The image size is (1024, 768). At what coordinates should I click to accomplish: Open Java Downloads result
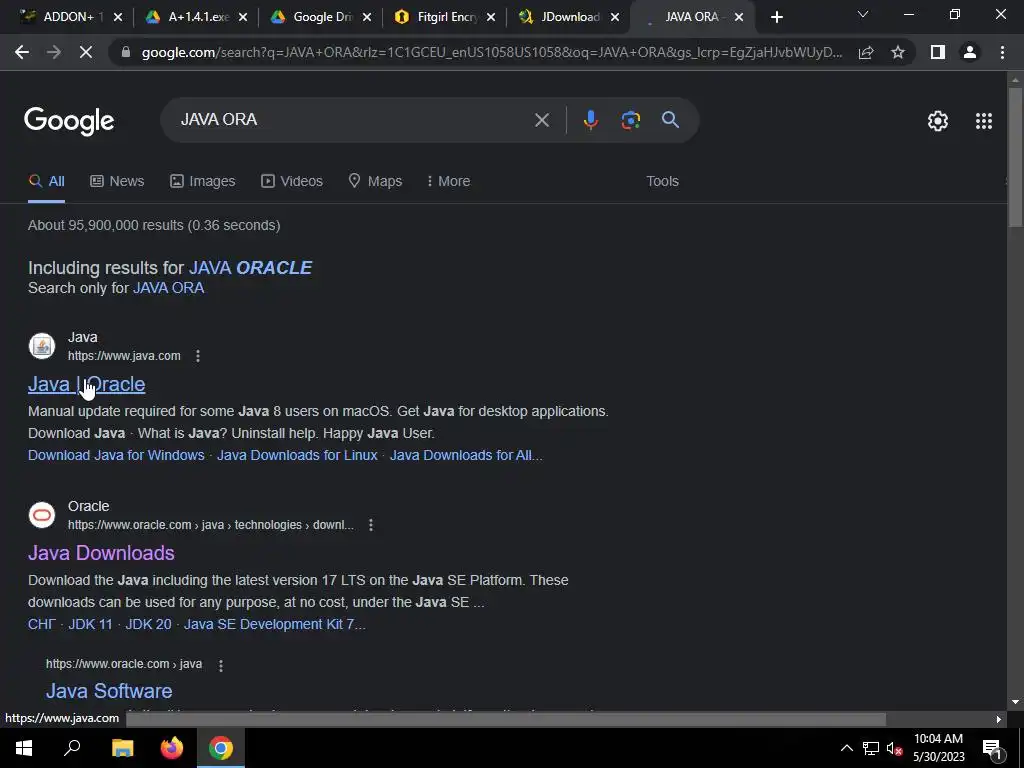tap(101, 553)
